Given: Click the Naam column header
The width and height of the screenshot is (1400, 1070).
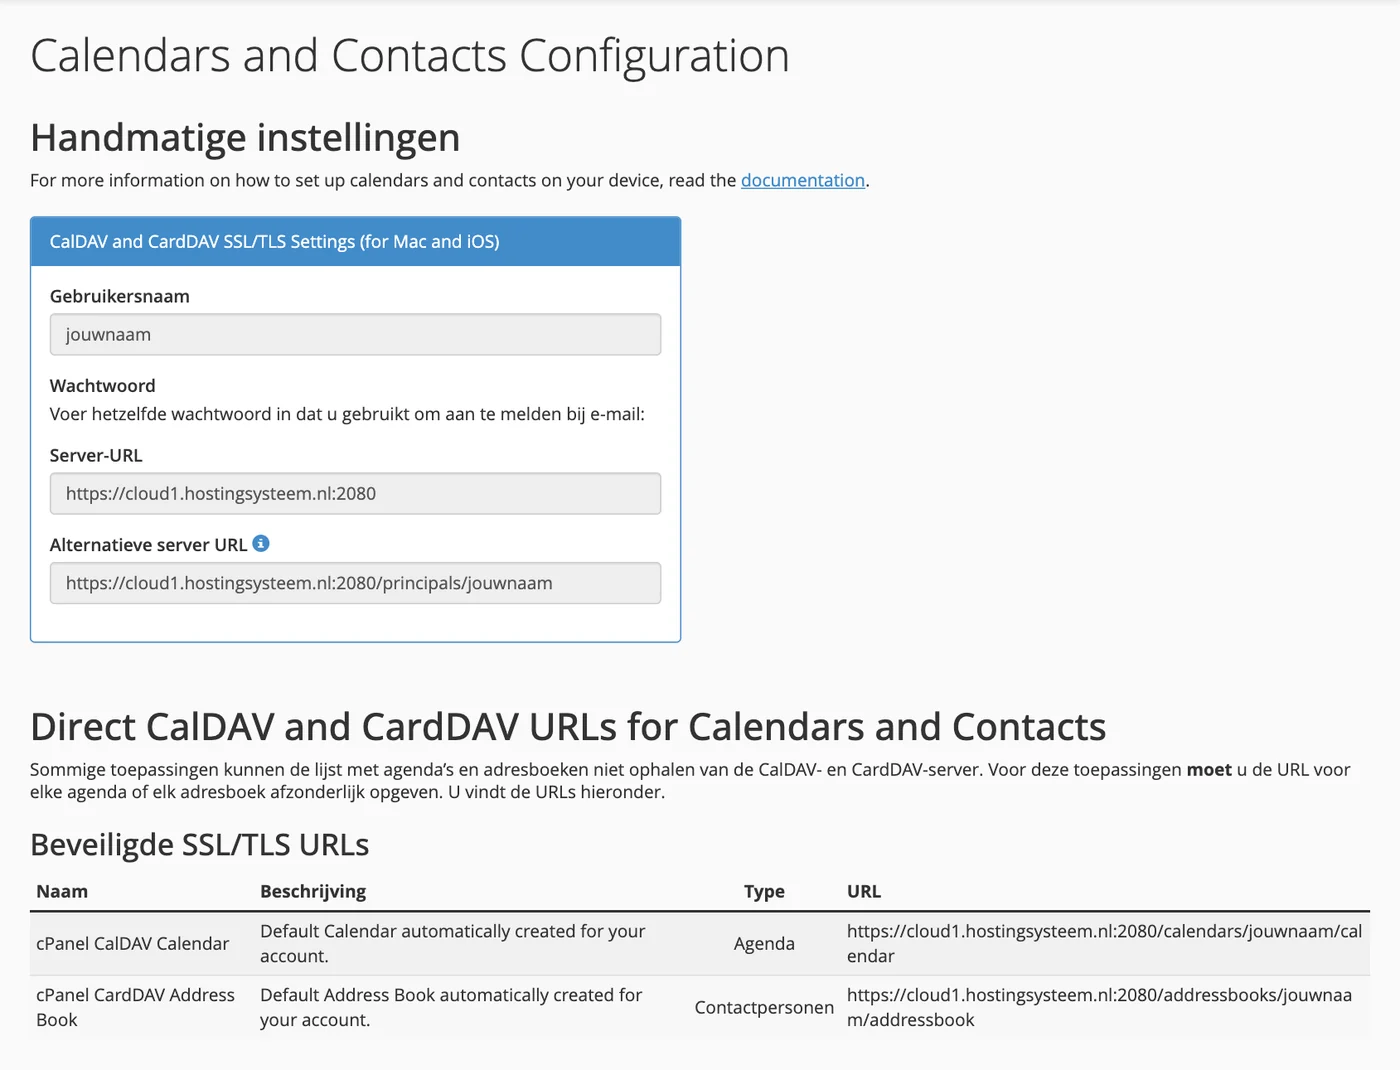Looking at the screenshot, I should point(62,891).
